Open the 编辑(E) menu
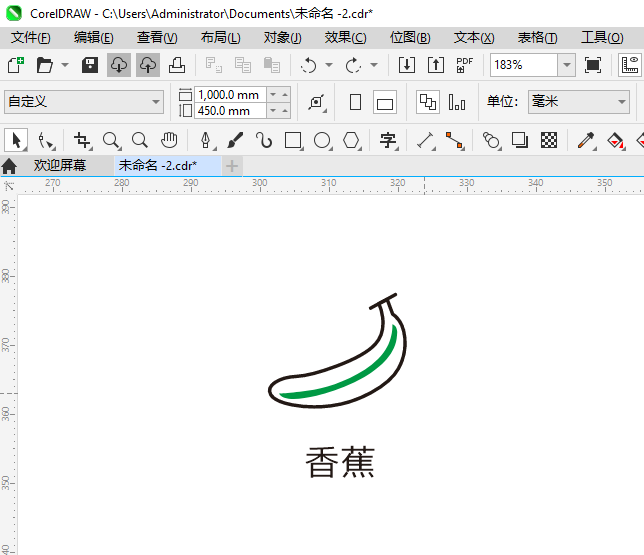 [x=94, y=38]
